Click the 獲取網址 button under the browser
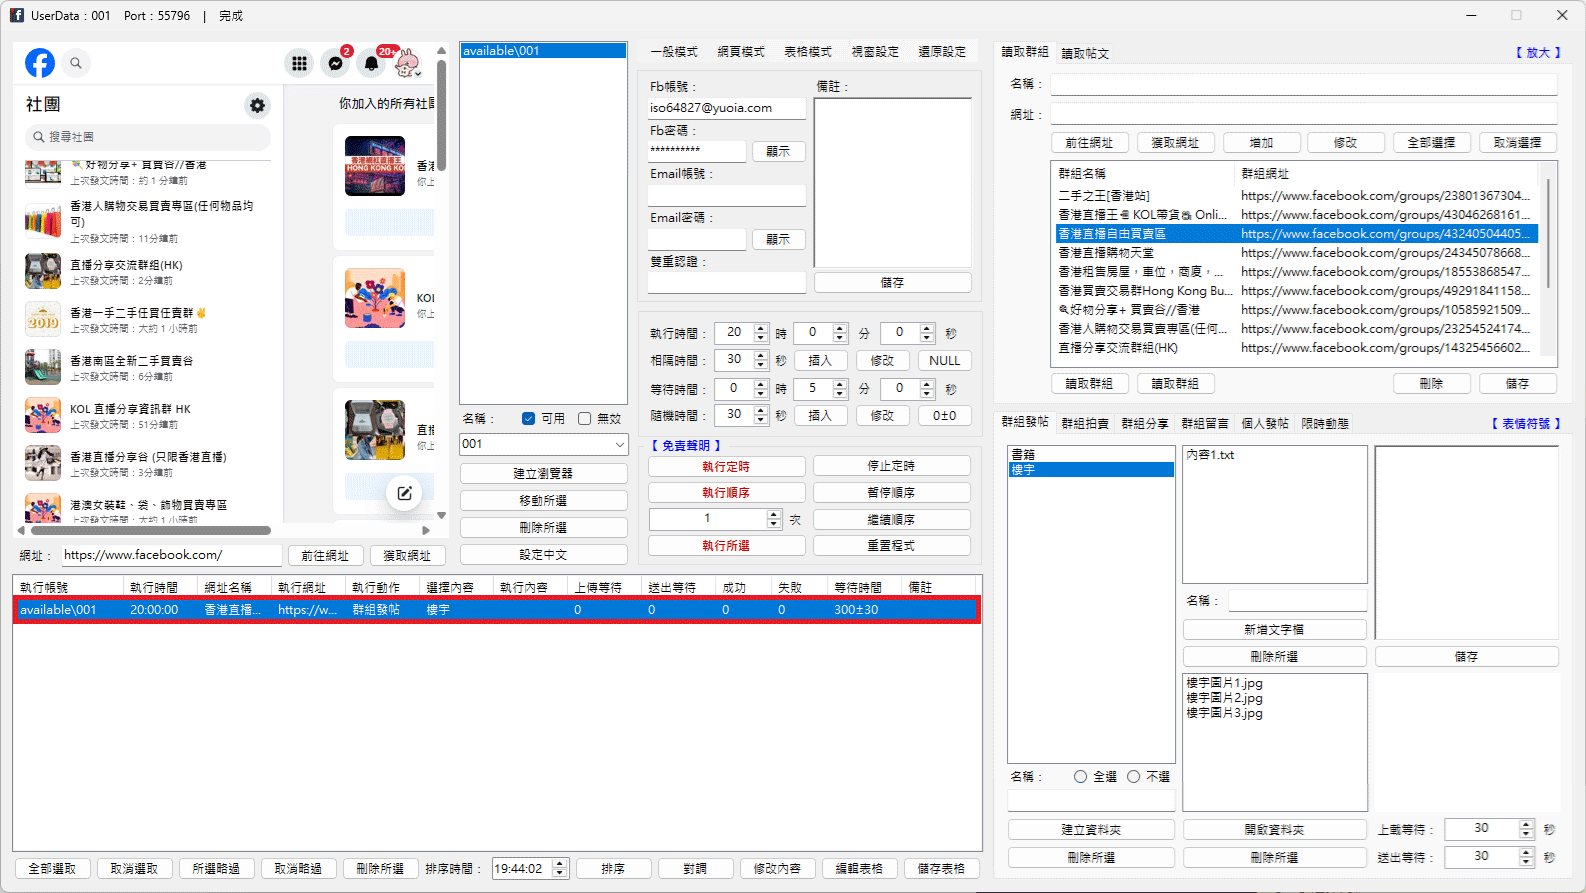Image resolution: width=1586 pixels, height=893 pixels. pos(407,556)
